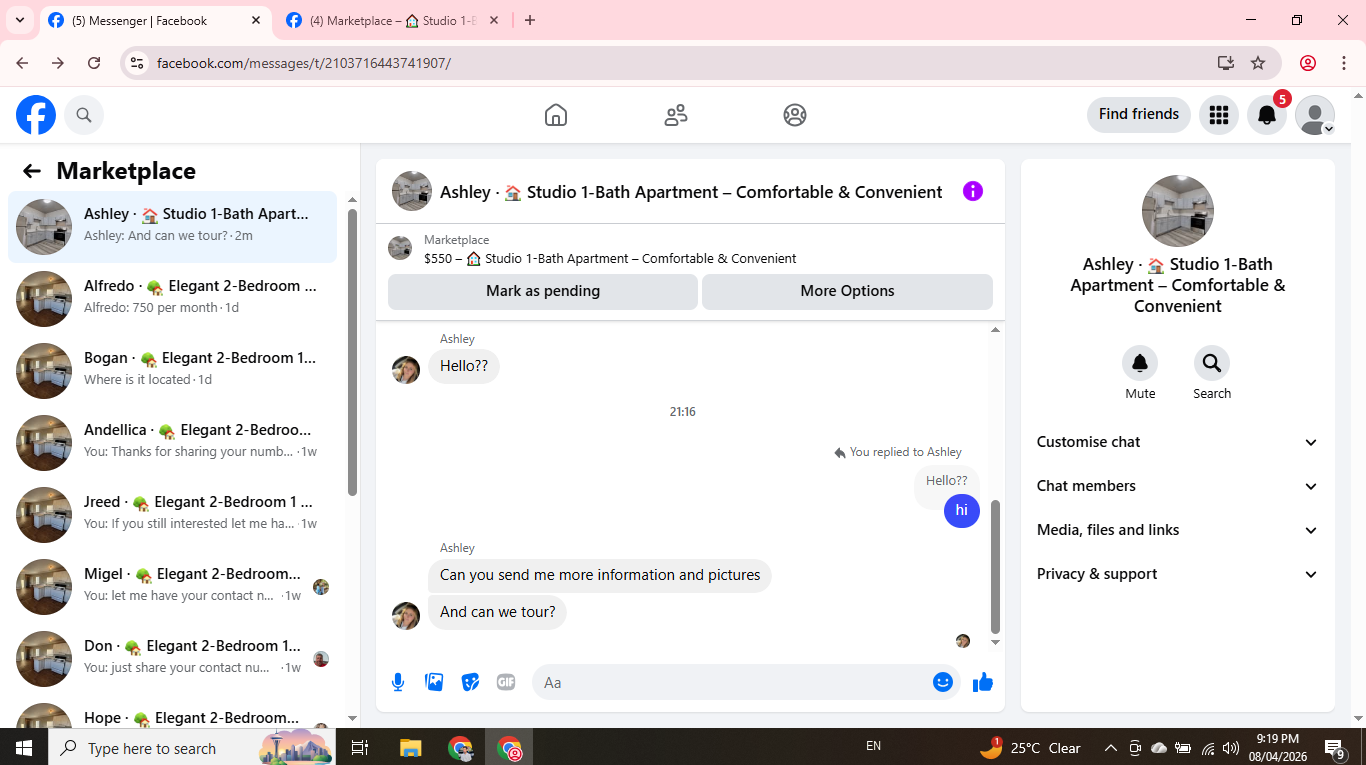Open Jreed conversation in list
Viewport: 1366px width, 765px height.
(172, 515)
